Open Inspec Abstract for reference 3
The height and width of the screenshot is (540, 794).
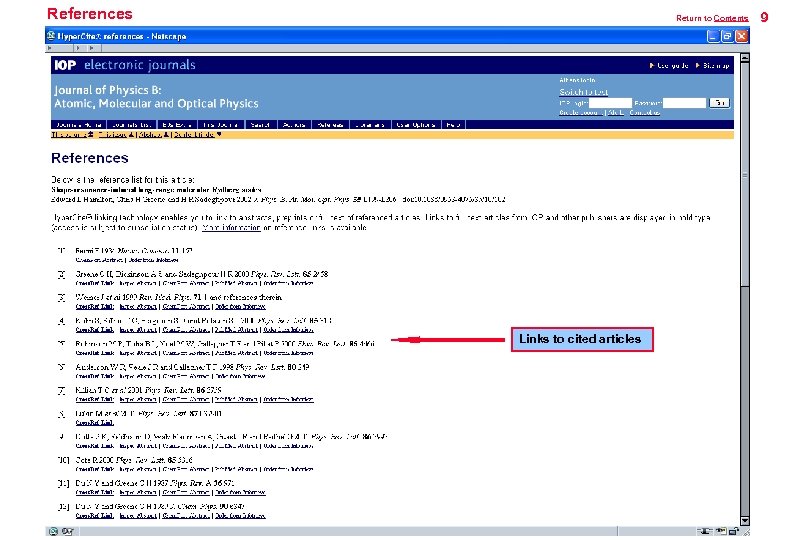(138, 306)
